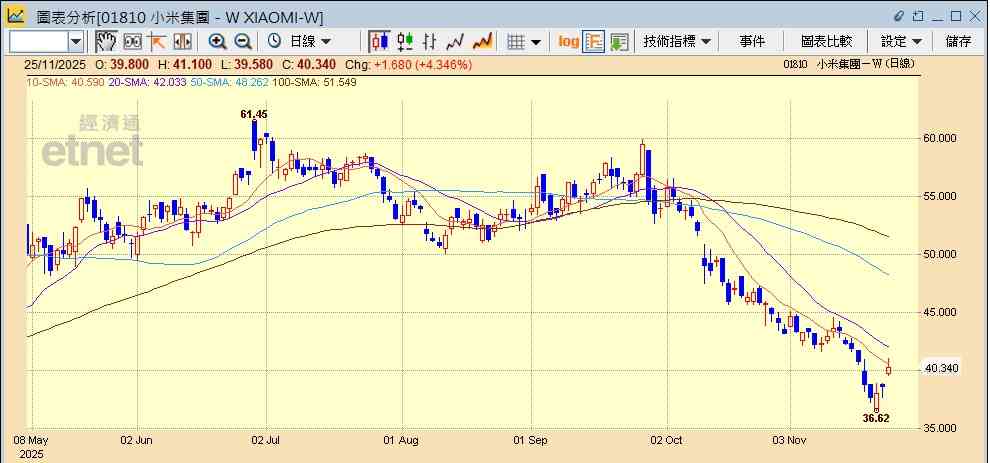990x463 pixels.
Task: Select the area chart type
Action: click(482, 41)
